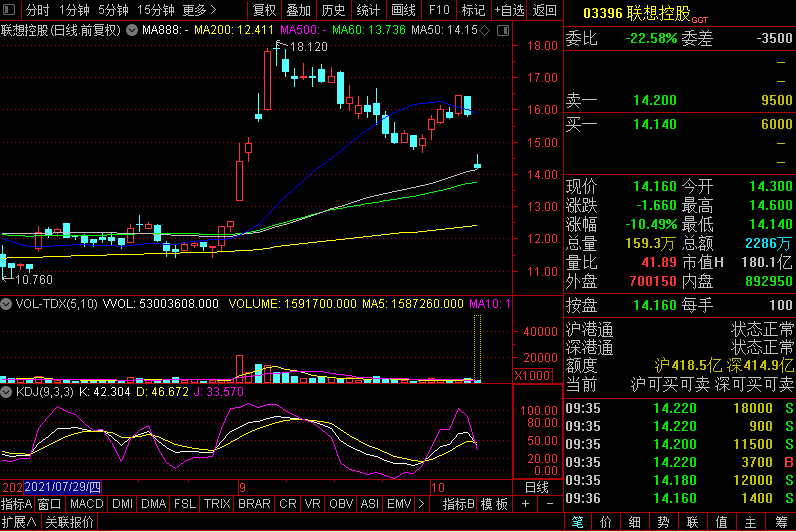Select the 15分钟 timeframe tab

(155, 10)
